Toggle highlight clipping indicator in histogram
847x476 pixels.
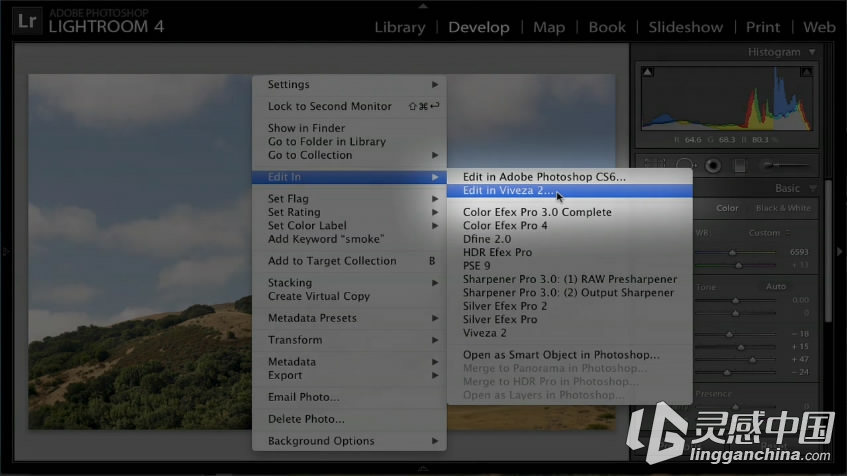click(806, 72)
